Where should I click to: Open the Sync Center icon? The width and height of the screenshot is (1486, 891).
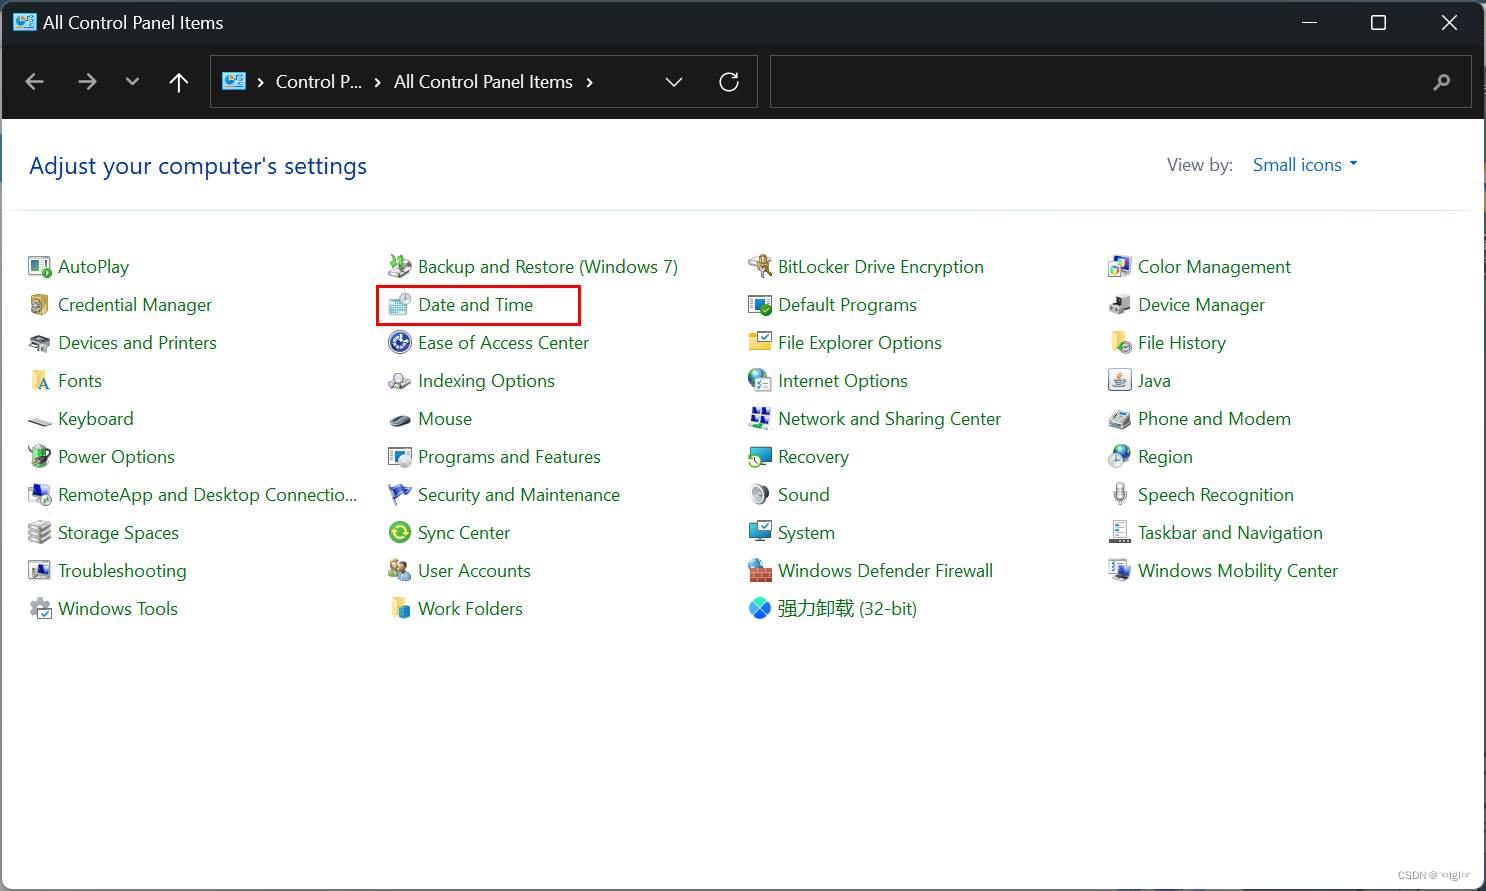400,533
